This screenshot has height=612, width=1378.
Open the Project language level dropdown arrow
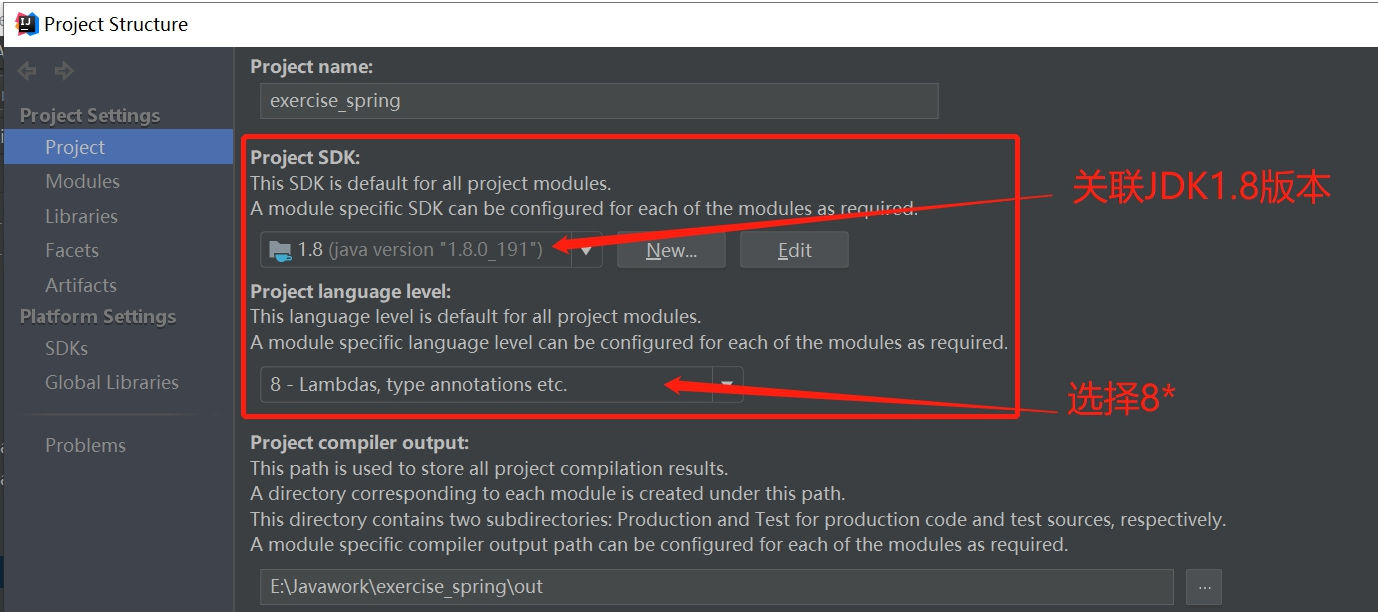point(727,384)
